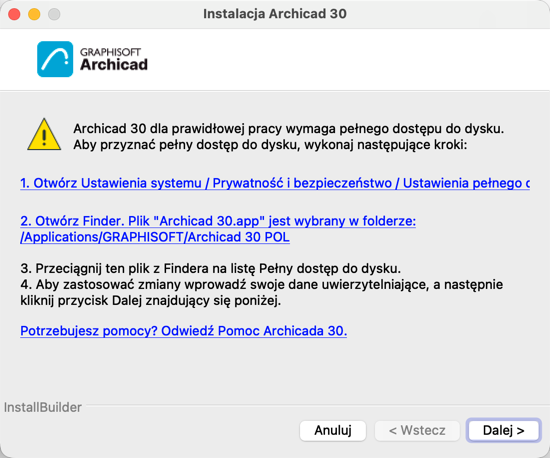
Task: Cancel installation with the Anuluj button
Action: (333, 430)
